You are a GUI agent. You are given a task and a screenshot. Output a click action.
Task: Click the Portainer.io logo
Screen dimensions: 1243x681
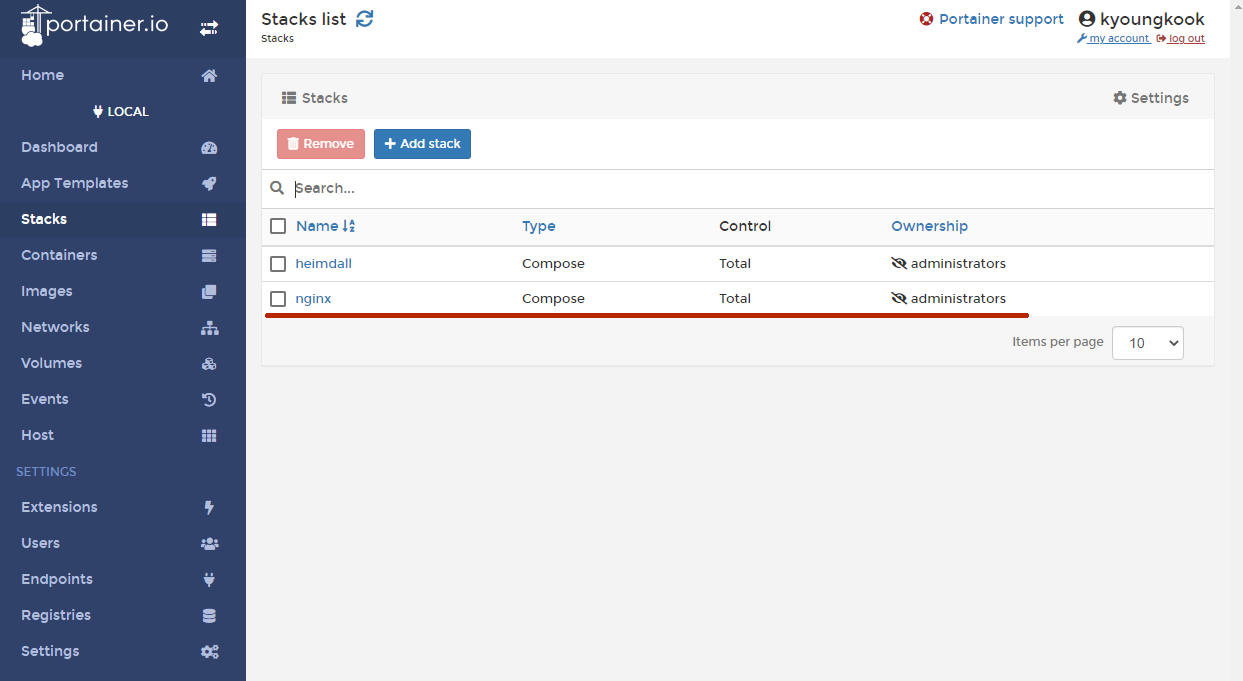point(94,27)
